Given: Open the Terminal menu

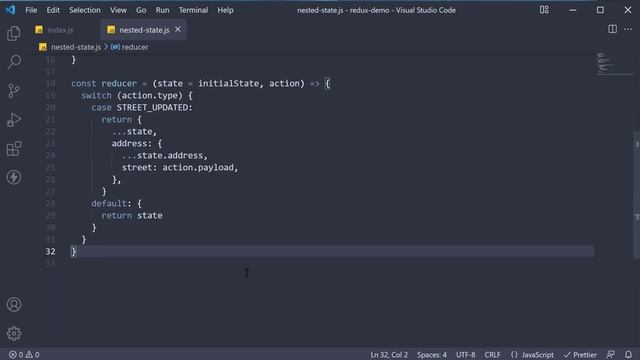Looking at the screenshot, I should click(x=193, y=10).
